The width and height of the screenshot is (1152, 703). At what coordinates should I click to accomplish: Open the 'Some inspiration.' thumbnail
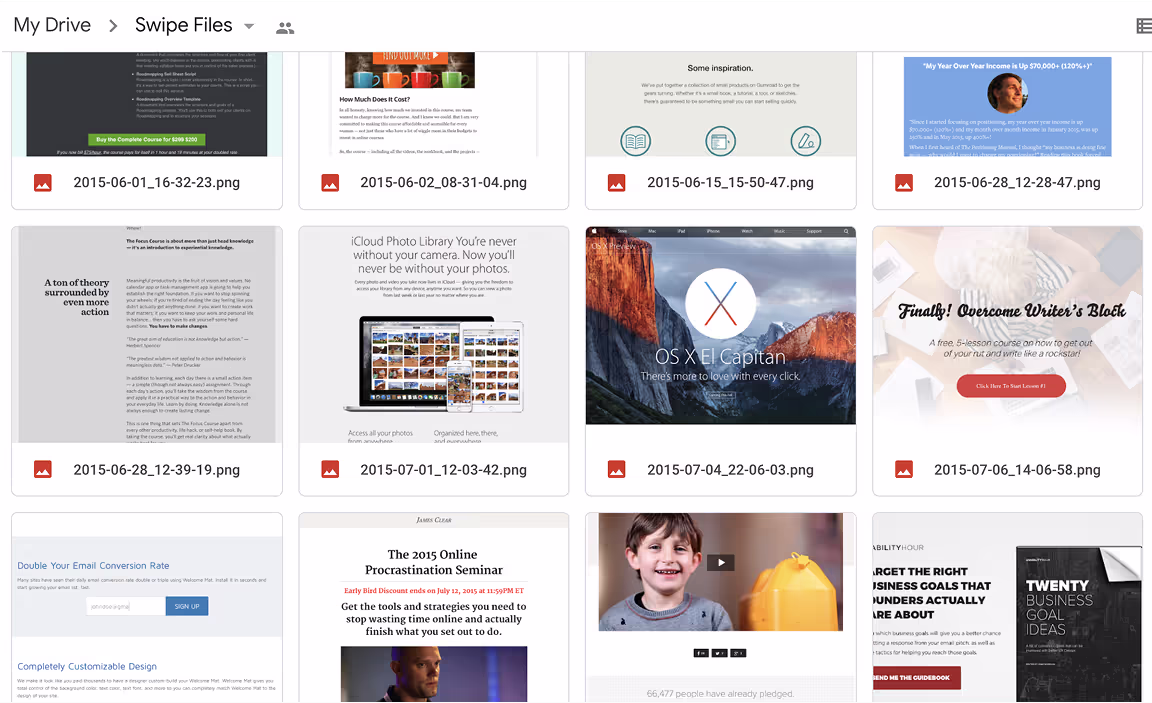[x=721, y=104]
